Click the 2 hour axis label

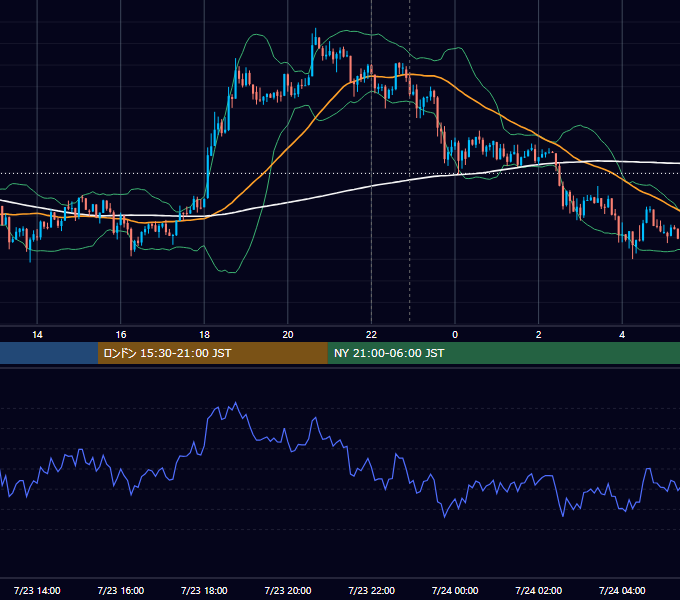click(539, 335)
